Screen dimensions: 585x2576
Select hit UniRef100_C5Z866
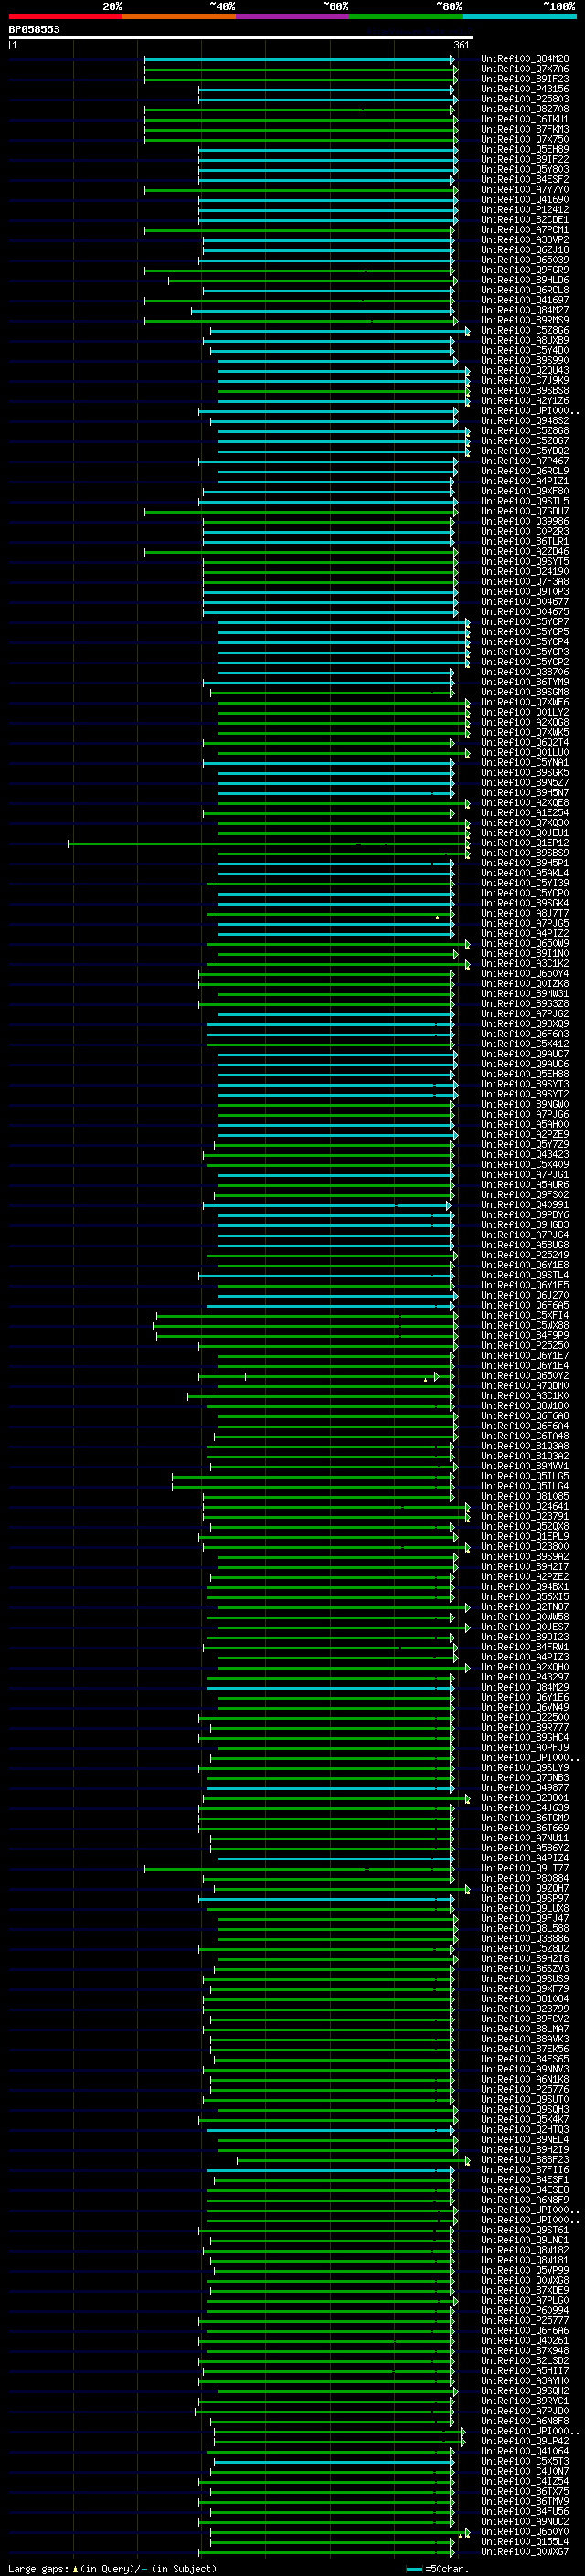click(525, 330)
